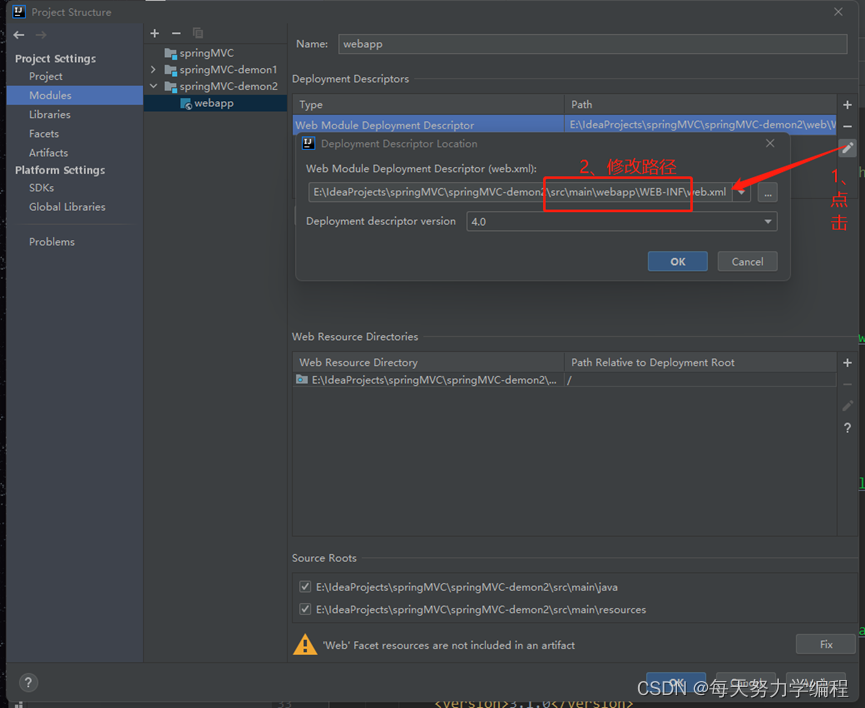Open the SDKs platform settings

point(41,188)
